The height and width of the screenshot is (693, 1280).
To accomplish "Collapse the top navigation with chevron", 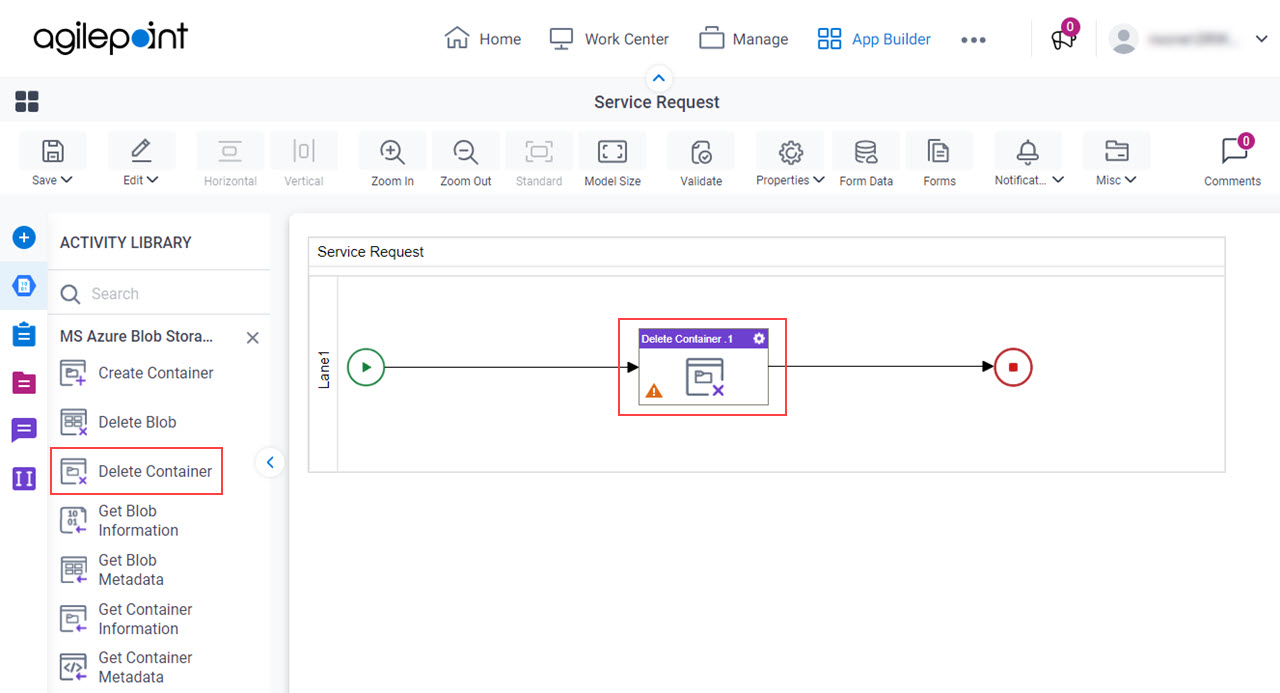I will [x=658, y=78].
